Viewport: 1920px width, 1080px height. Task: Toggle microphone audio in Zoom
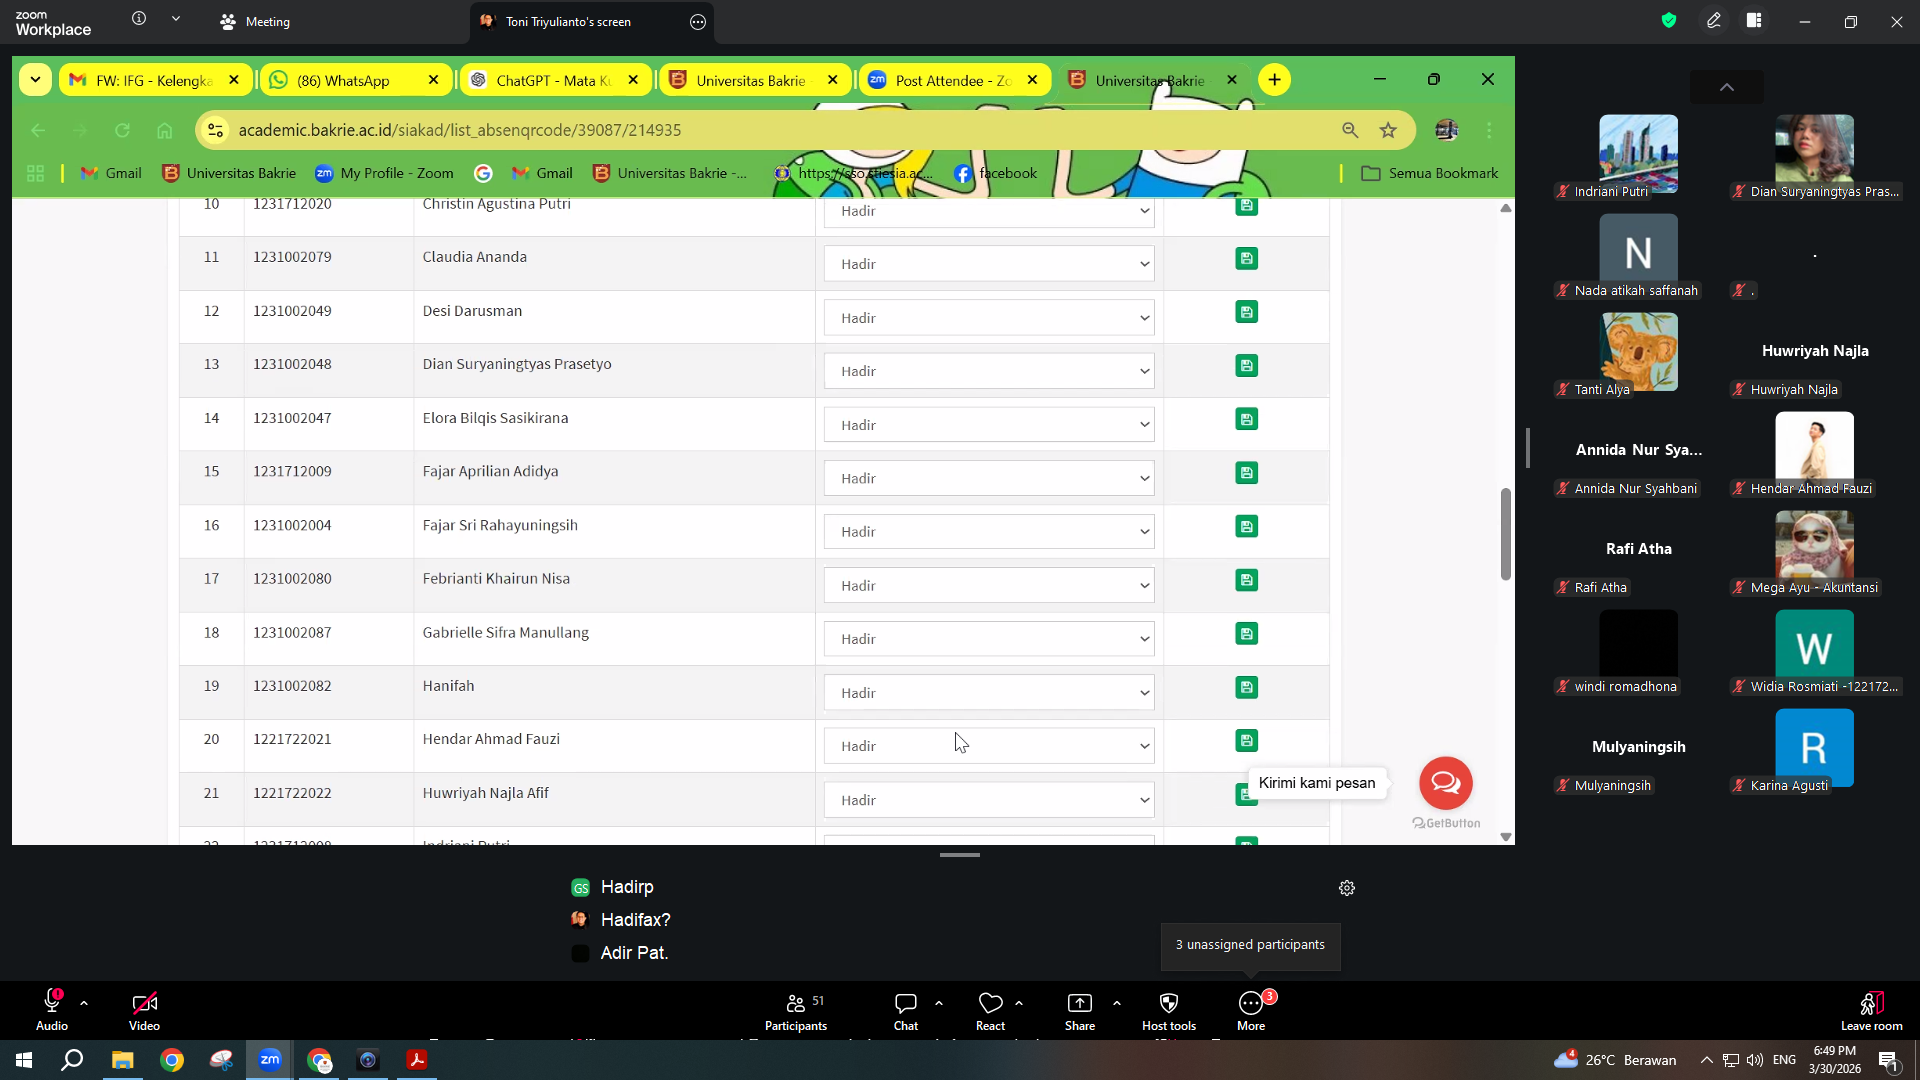(52, 1012)
